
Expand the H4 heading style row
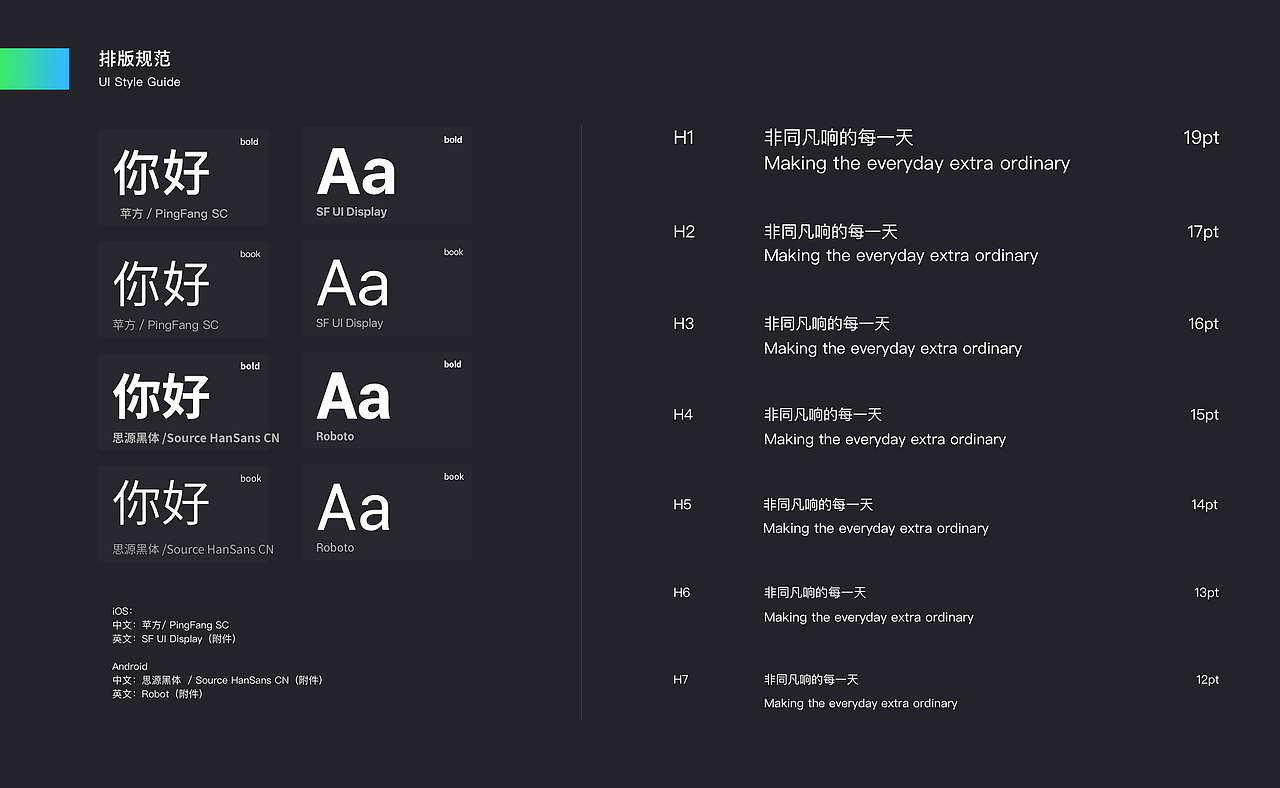click(683, 414)
